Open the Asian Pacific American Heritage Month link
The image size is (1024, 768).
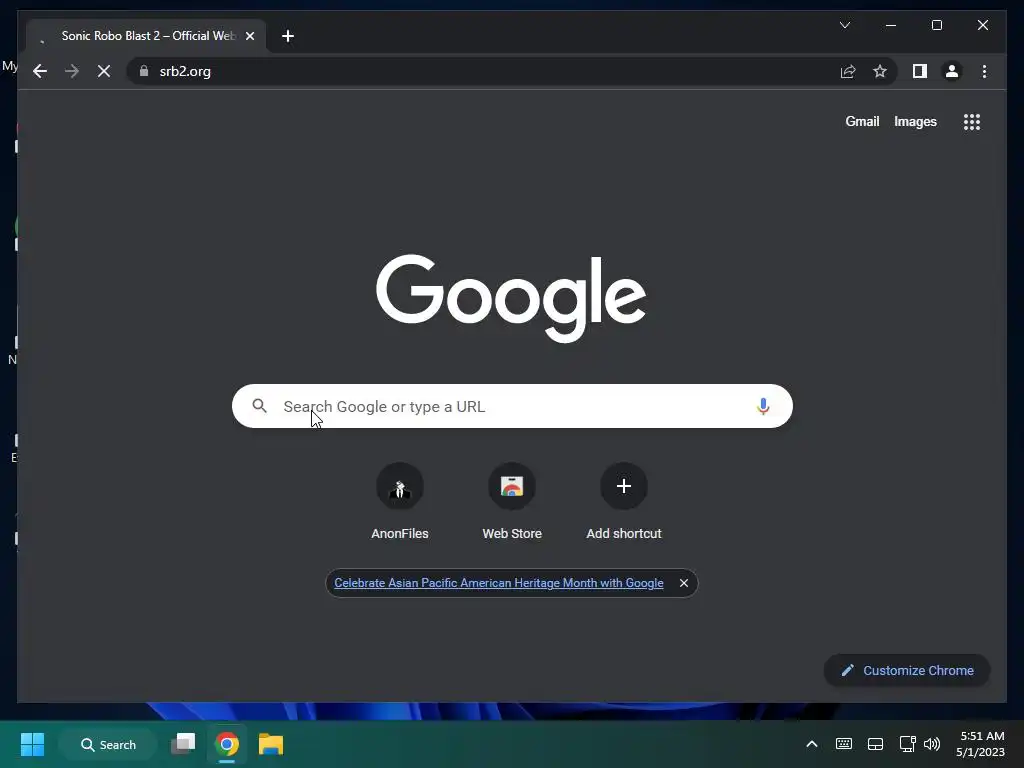(x=498, y=583)
